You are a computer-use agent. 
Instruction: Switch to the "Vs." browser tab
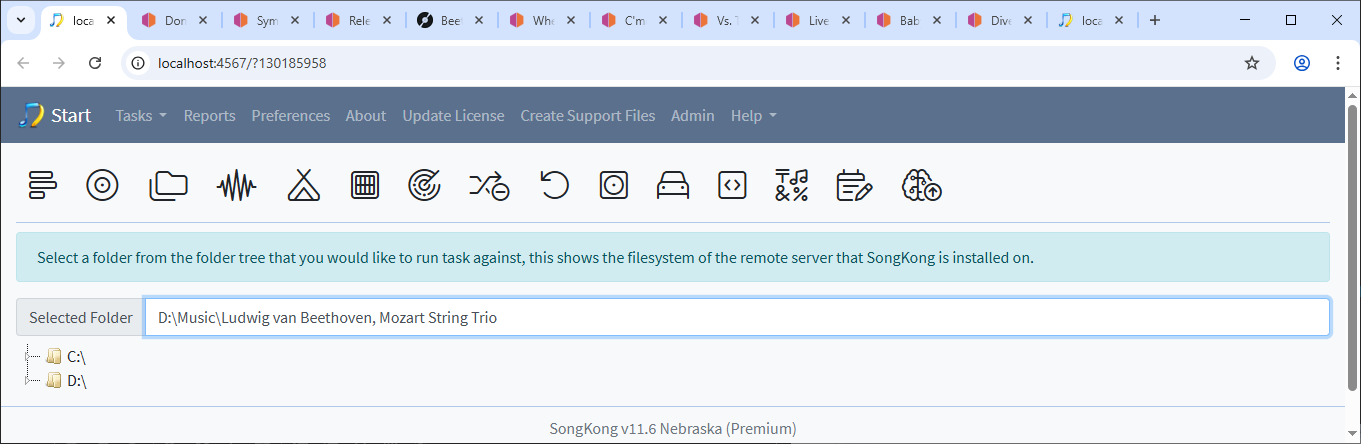(x=728, y=20)
